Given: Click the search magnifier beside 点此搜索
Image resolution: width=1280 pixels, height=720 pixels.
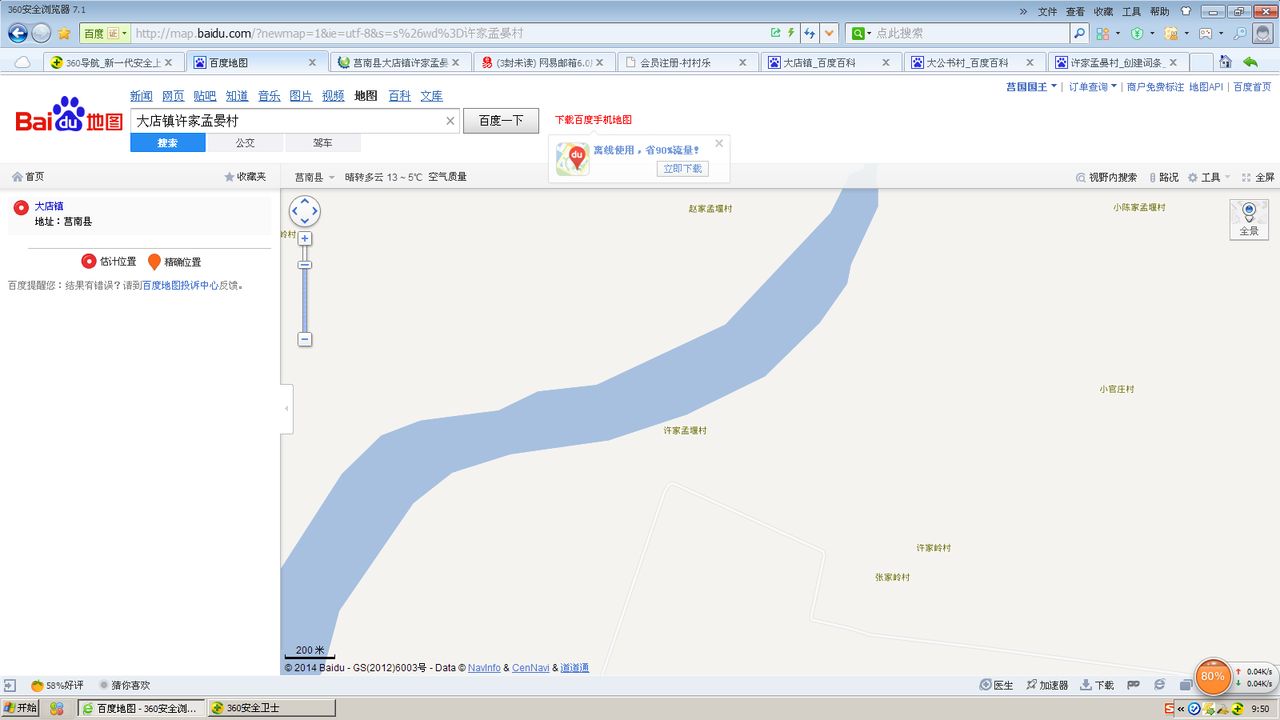Looking at the screenshot, I should coord(1080,33).
